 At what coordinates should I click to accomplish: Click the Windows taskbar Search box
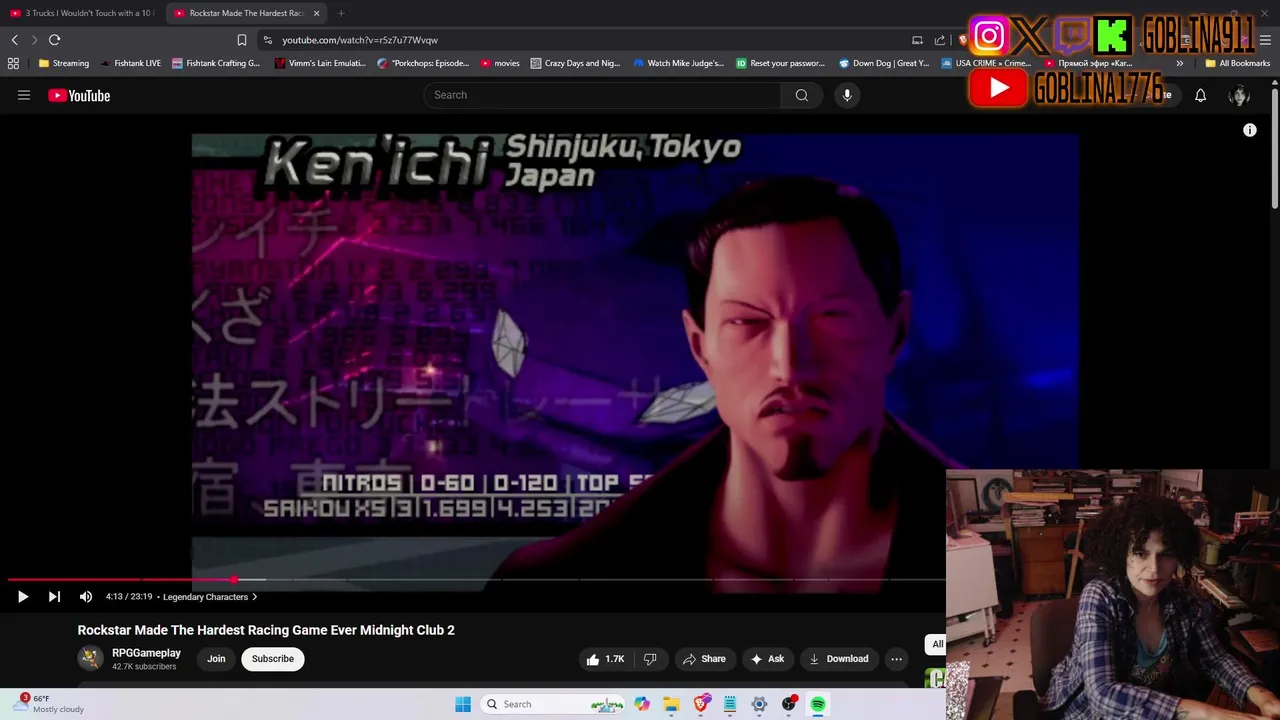click(550, 704)
